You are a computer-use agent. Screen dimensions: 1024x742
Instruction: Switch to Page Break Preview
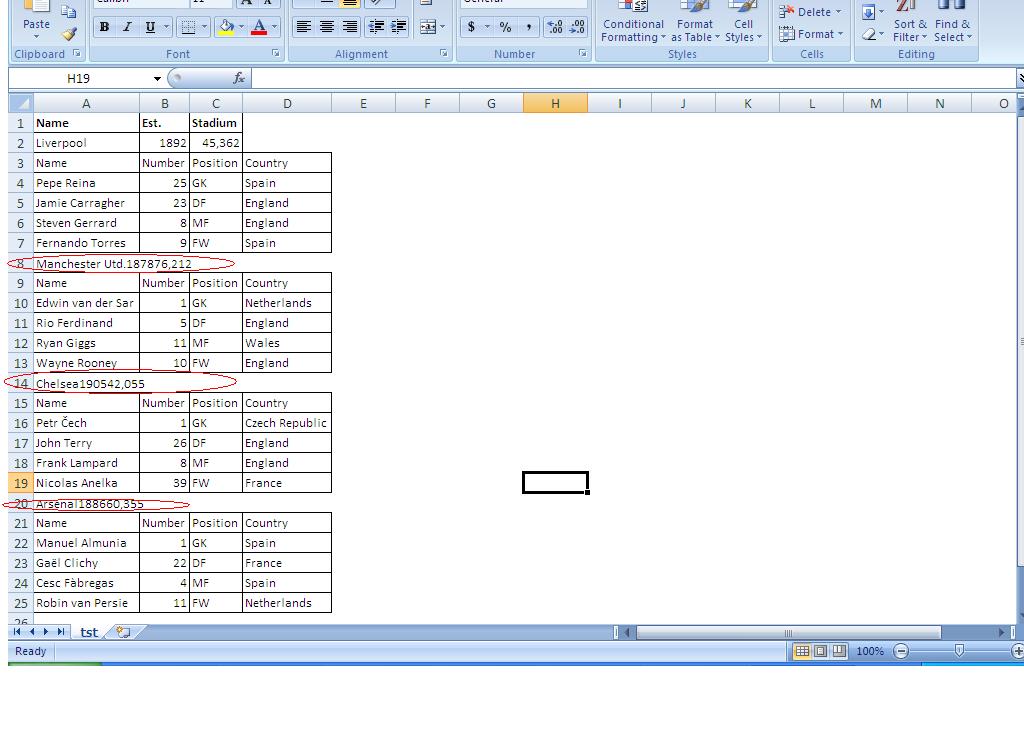pos(839,651)
